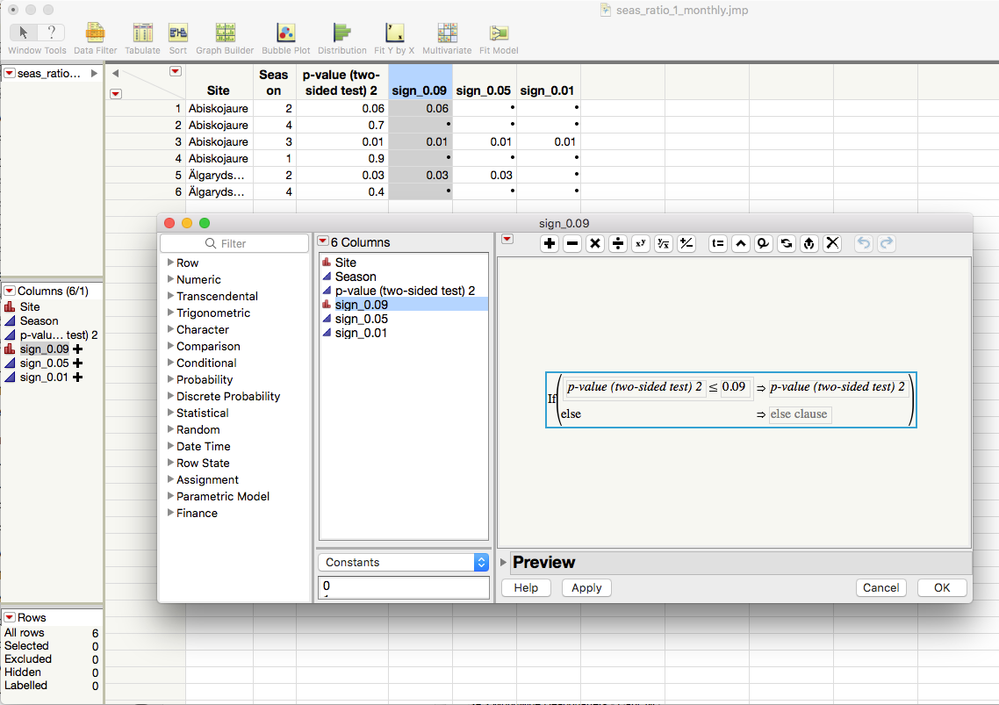Insert the divide operator in formula editor
Image resolution: width=999 pixels, height=705 pixels.
(618, 243)
